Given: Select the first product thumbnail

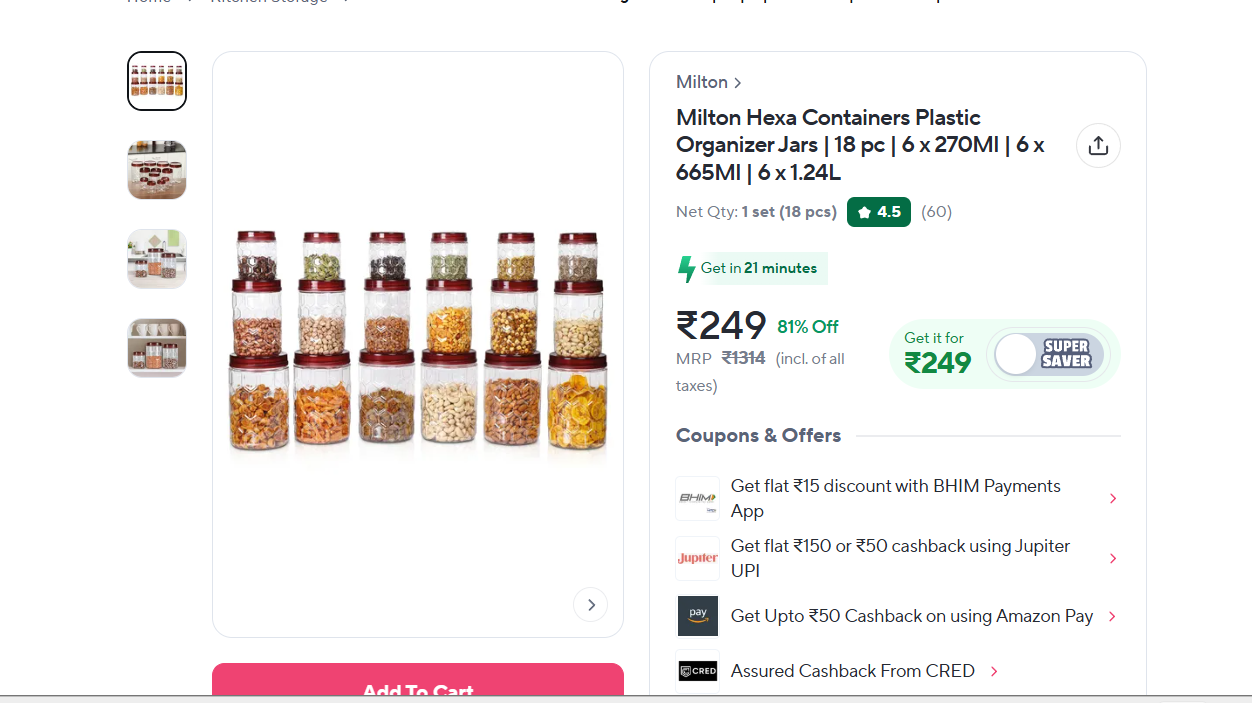Looking at the screenshot, I should pyautogui.click(x=157, y=81).
